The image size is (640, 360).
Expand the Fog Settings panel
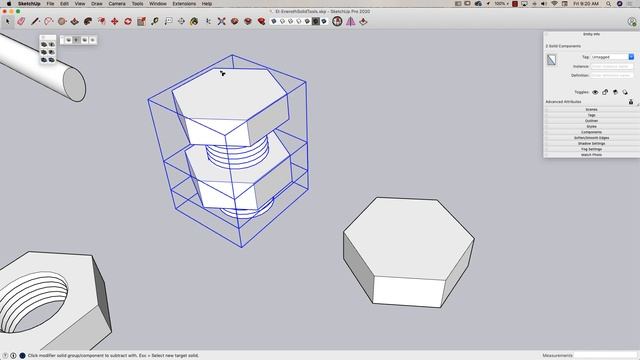coord(591,149)
